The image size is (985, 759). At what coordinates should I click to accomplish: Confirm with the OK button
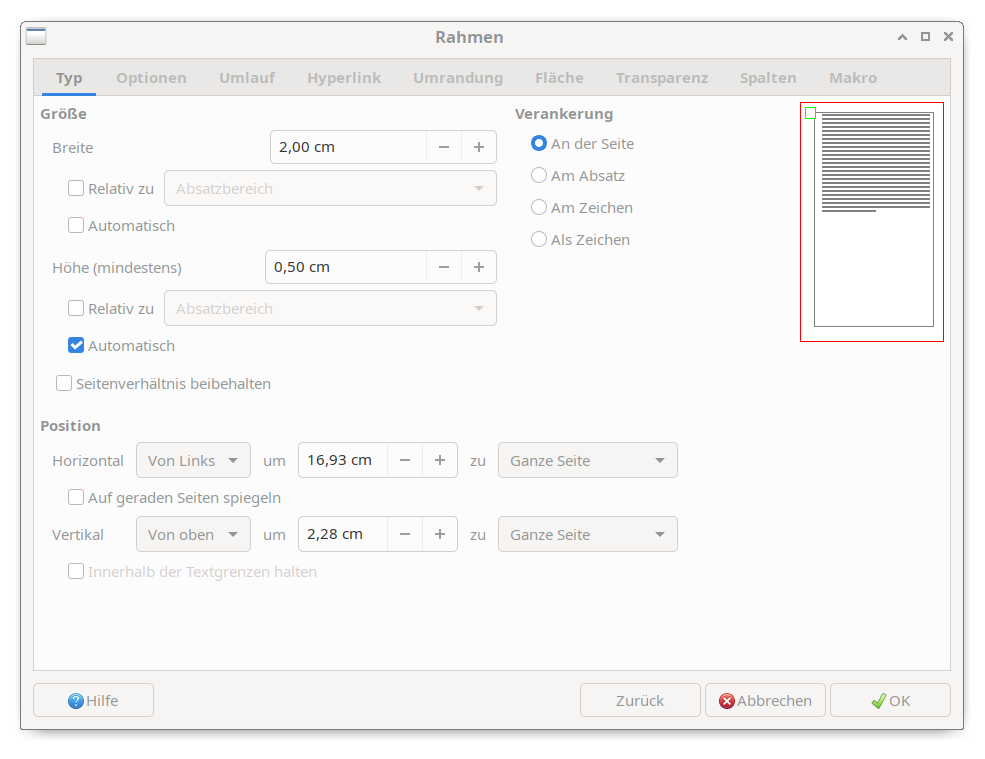890,701
